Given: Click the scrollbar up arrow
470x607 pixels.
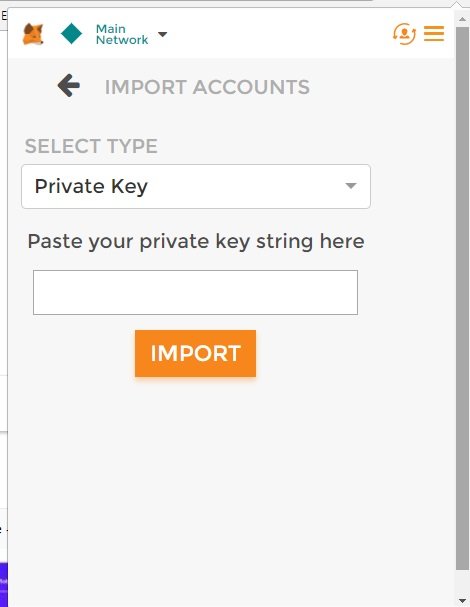Looking at the screenshot, I should tap(462, 19).
